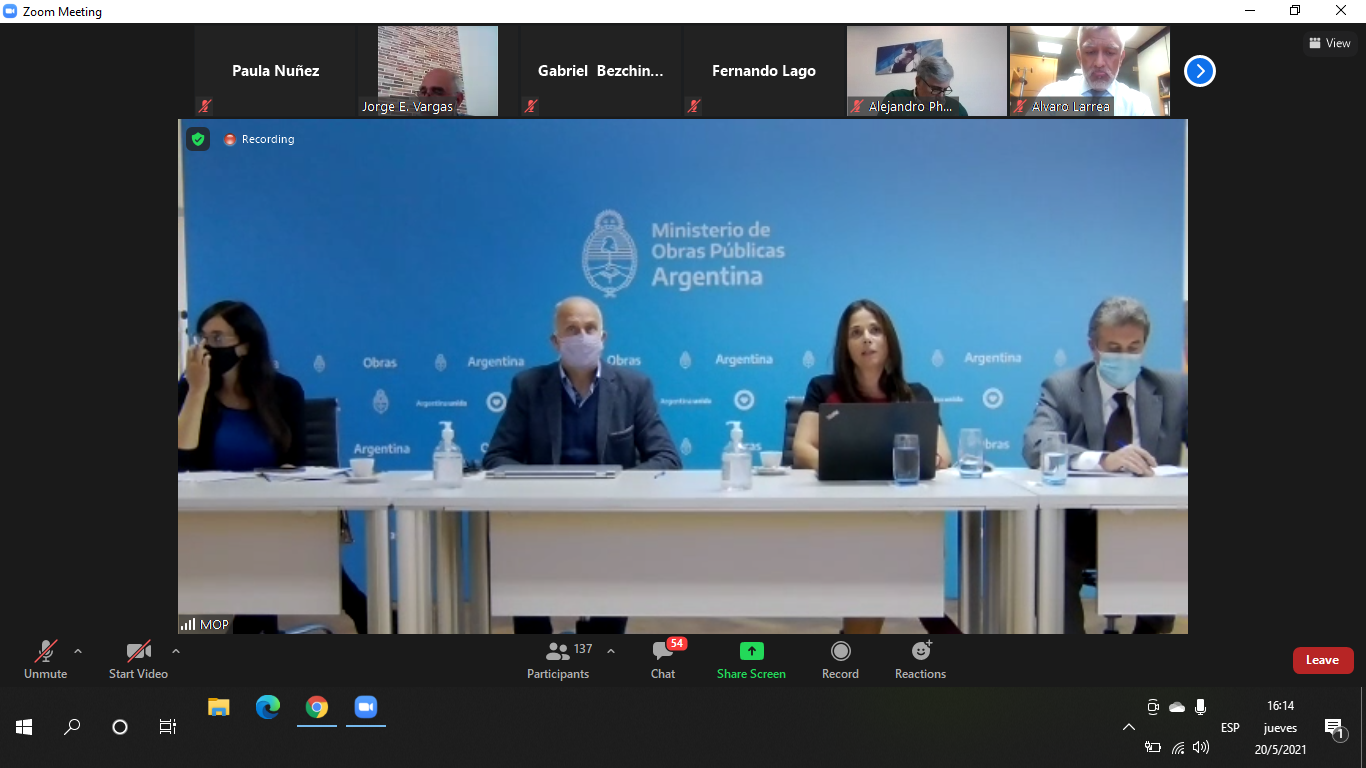Screen dimensions: 1366x768
Task: Open File Explorer from taskbar
Action: (x=219, y=707)
